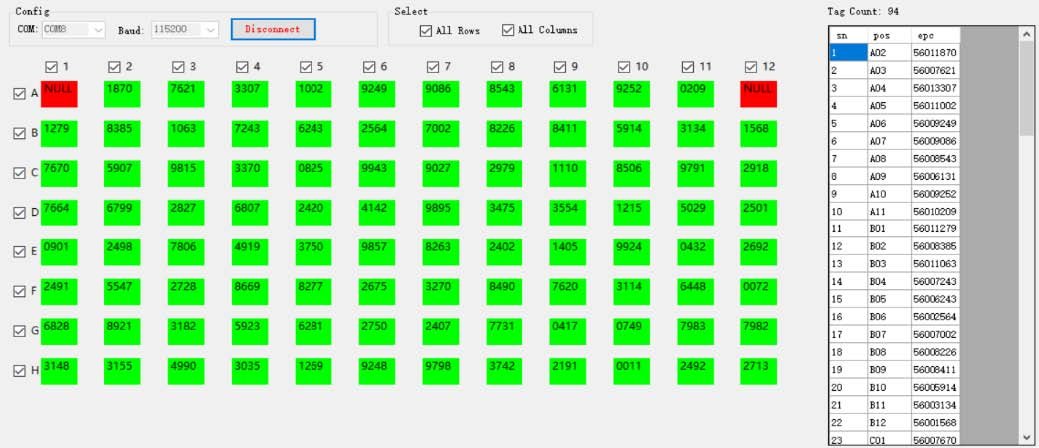Toggle the row H checkbox

(19, 370)
